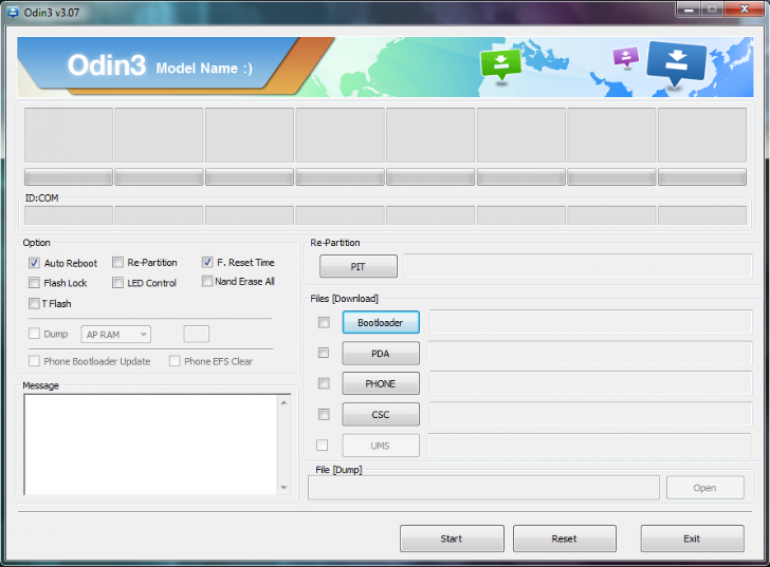Check the box beside Bootloader button
Viewport: 770px width, 567px height.
[324, 322]
